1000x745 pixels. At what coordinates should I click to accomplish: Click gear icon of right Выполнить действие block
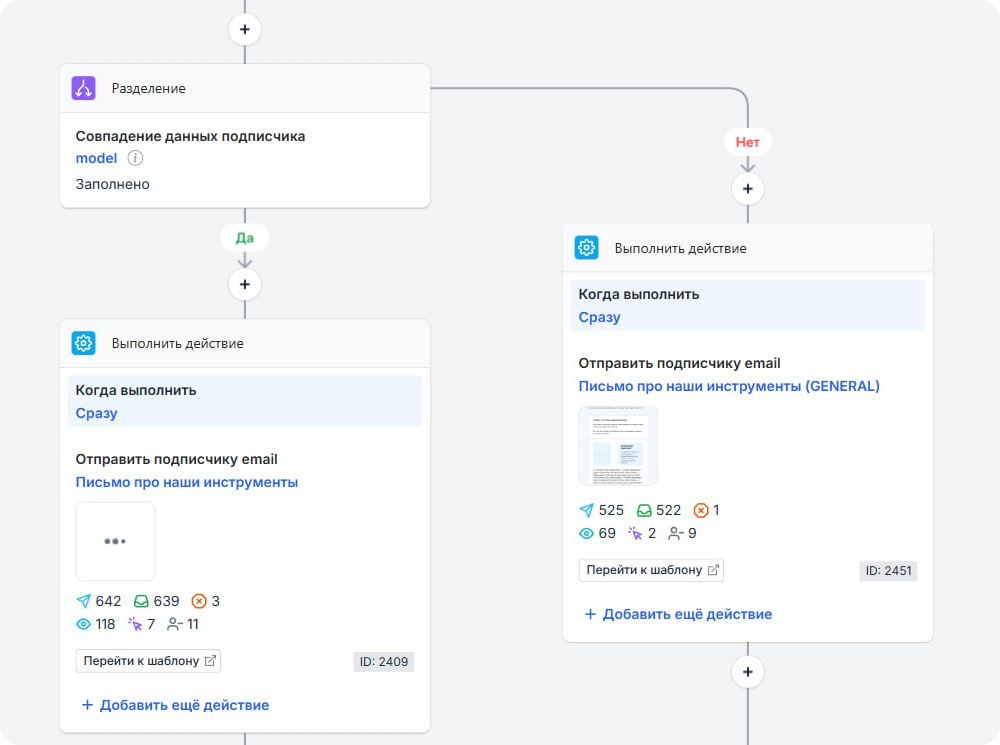586,248
